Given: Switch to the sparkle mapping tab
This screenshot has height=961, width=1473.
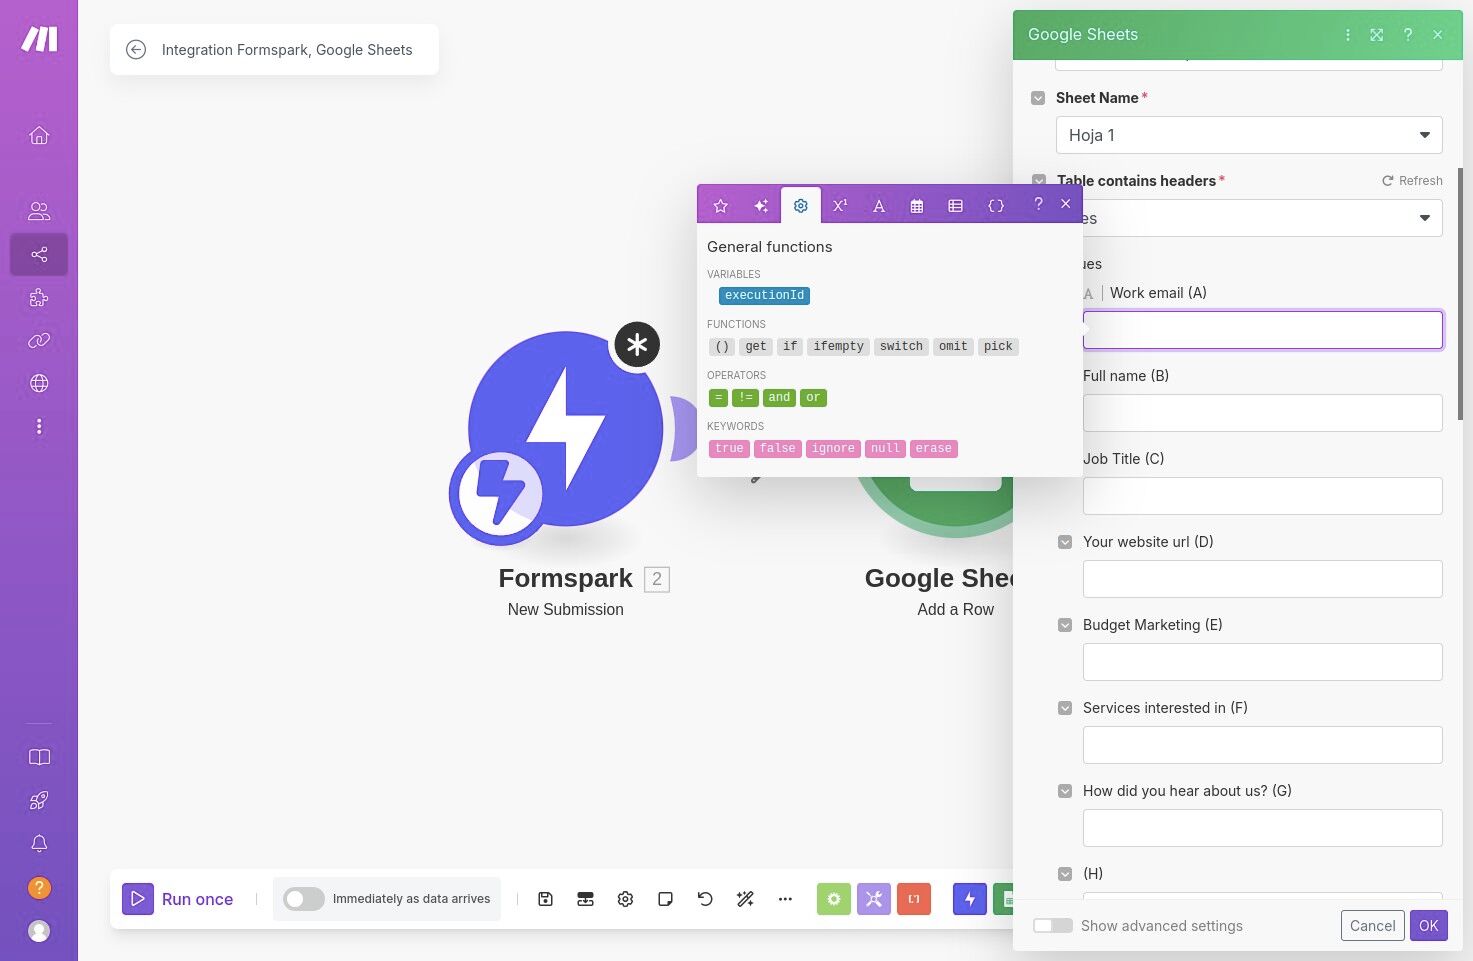Looking at the screenshot, I should pos(761,206).
